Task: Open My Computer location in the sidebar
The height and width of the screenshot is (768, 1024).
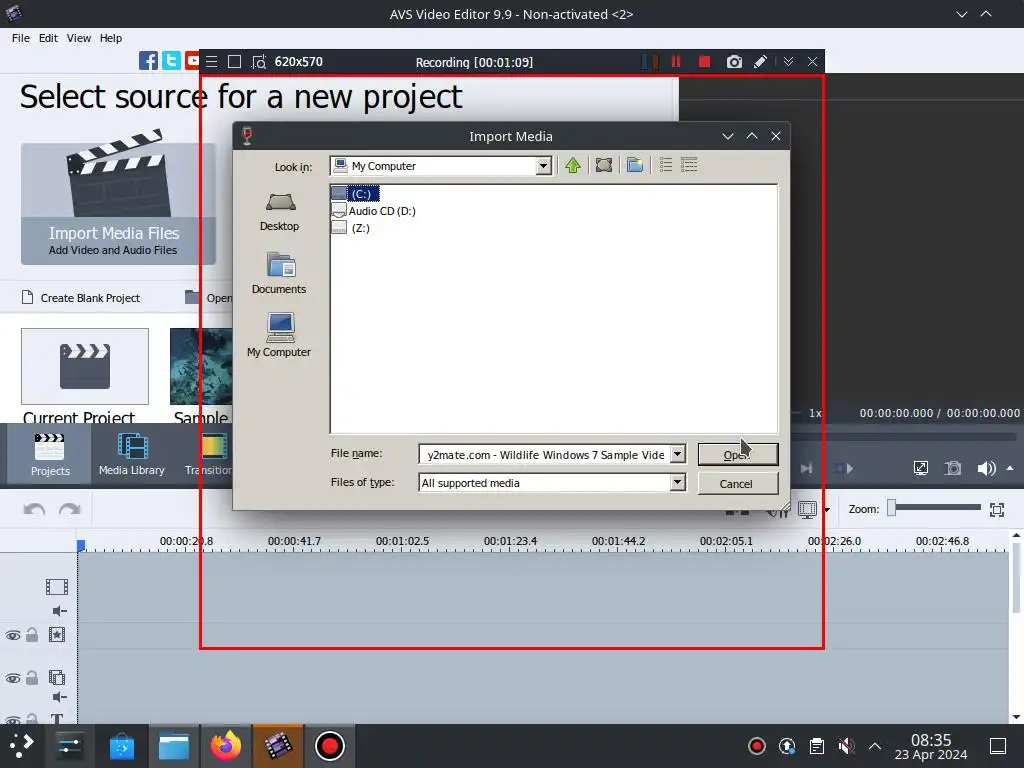Action: (x=279, y=335)
